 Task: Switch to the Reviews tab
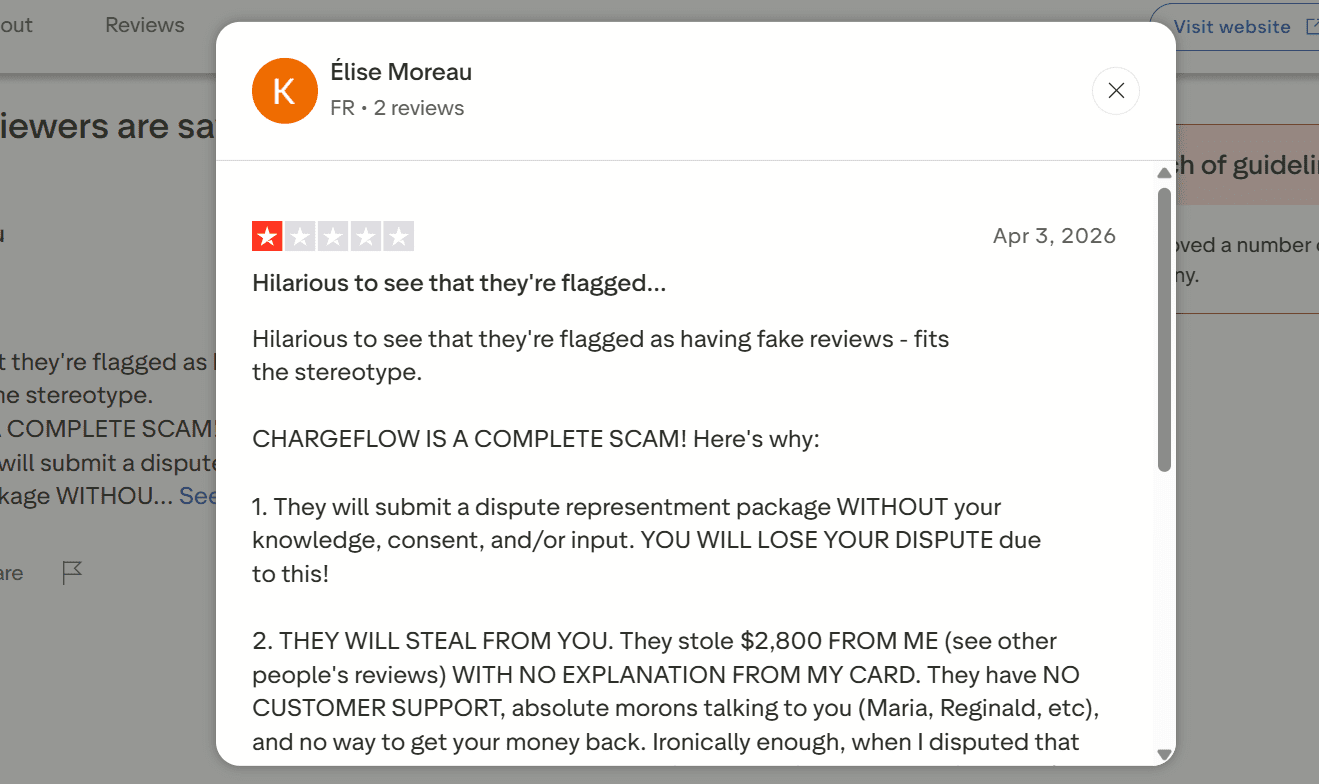click(144, 24)
